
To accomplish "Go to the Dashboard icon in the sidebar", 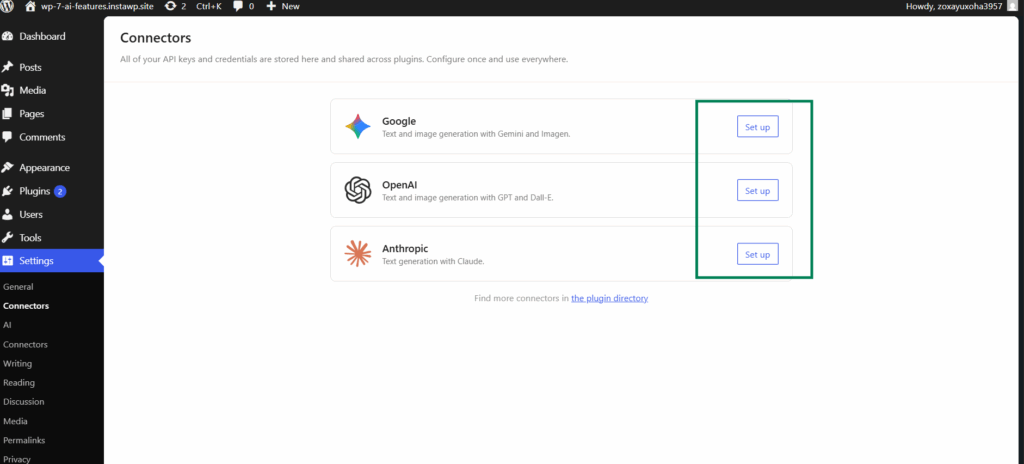I will point(8,37).
